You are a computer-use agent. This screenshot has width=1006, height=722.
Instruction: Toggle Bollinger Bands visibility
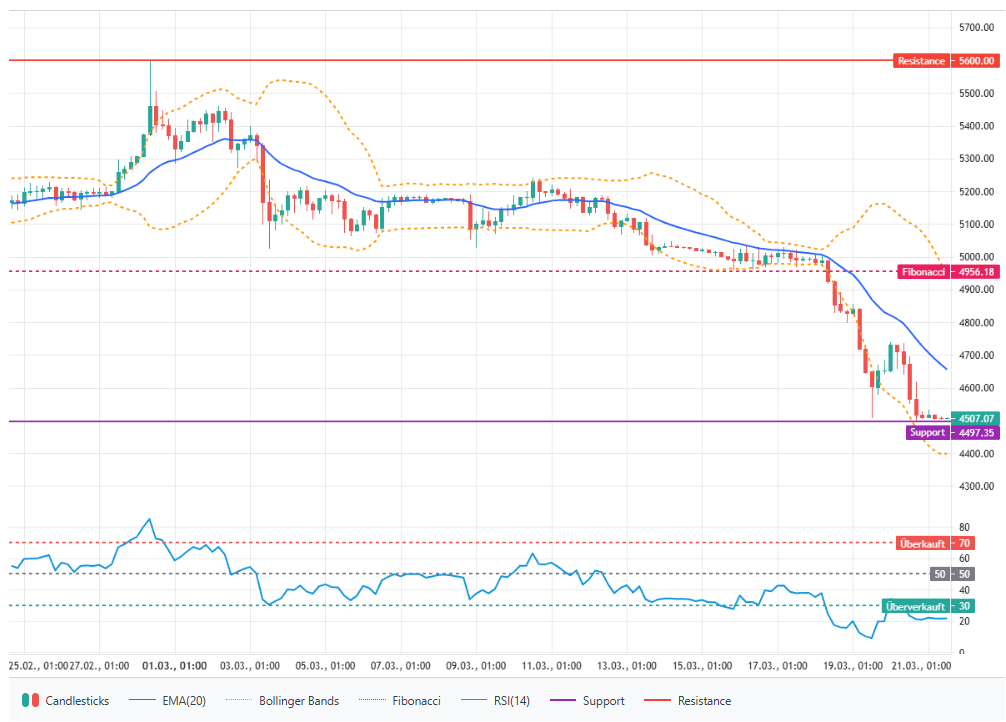[299, 700]
